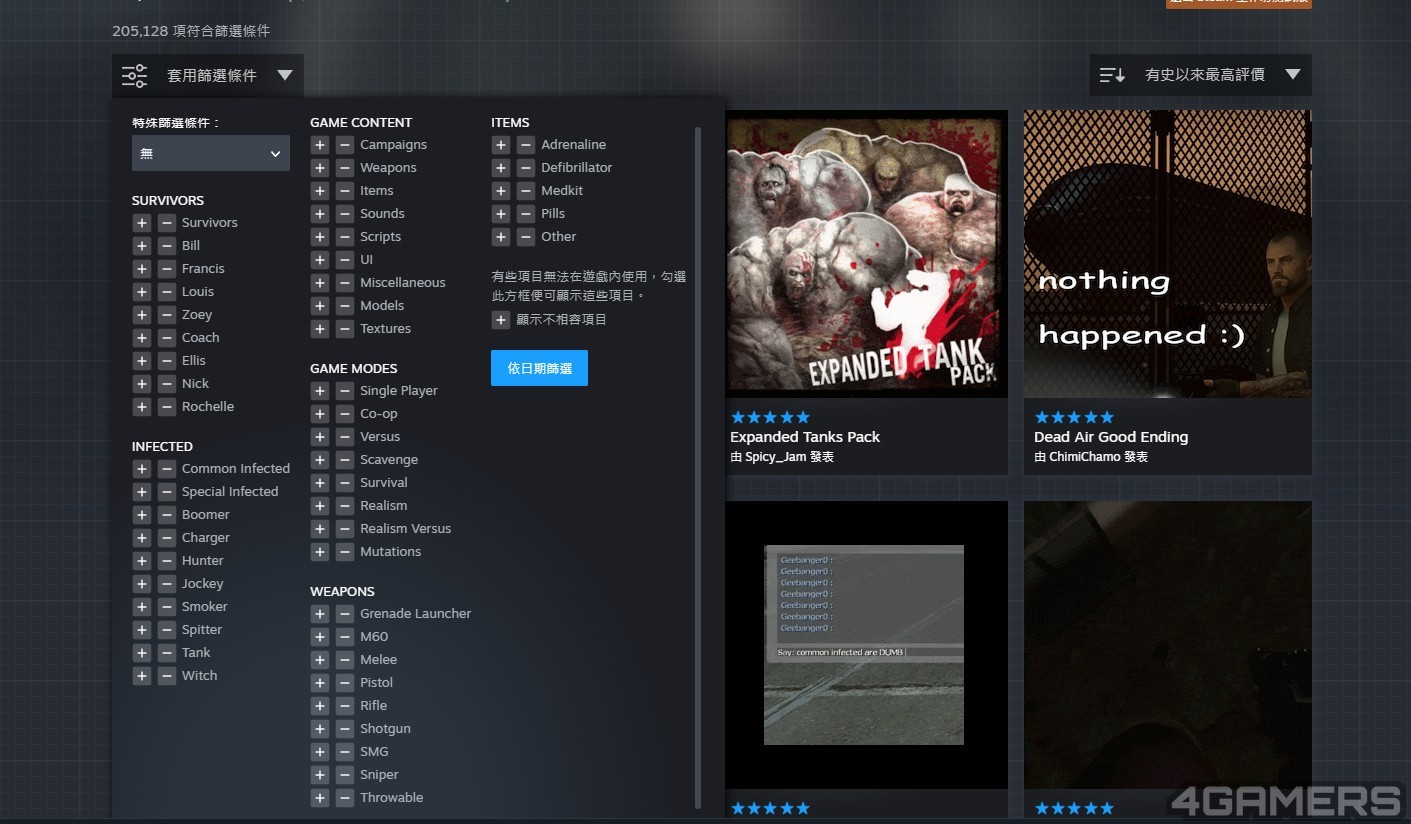The width and height of the screenshot is (1411, 824).
Task: Open the 有史以來最高評價 sort dropdown
Action: coord(1200,75)
